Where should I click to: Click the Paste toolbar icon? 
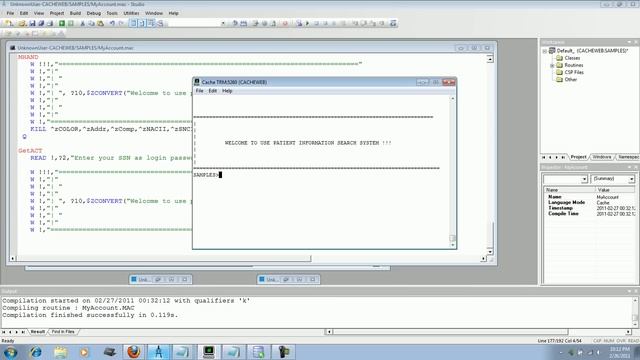100,24
